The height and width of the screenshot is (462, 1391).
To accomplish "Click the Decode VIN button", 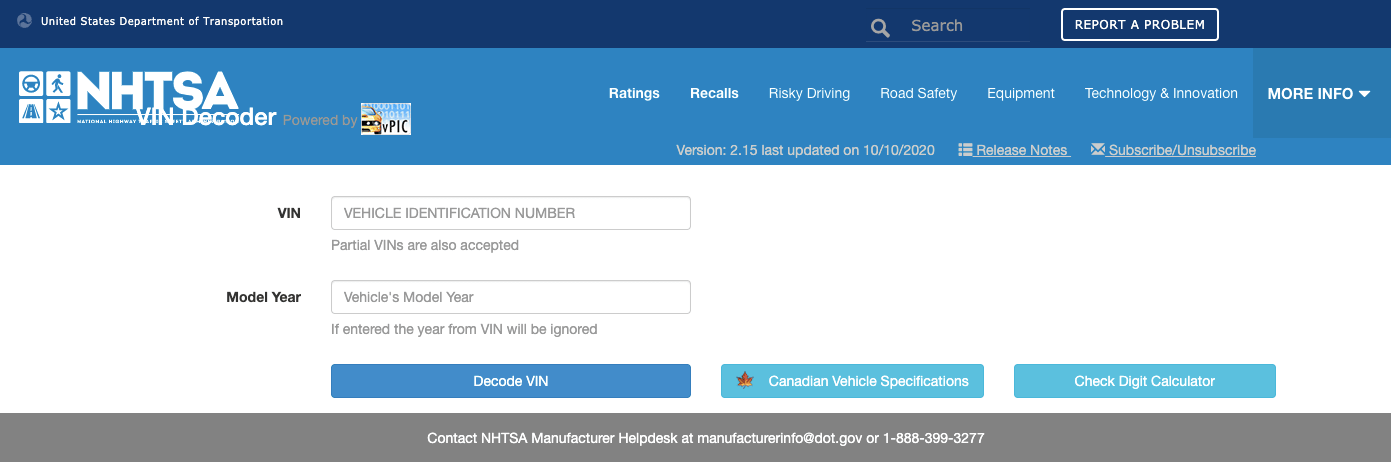I will 511,381.
